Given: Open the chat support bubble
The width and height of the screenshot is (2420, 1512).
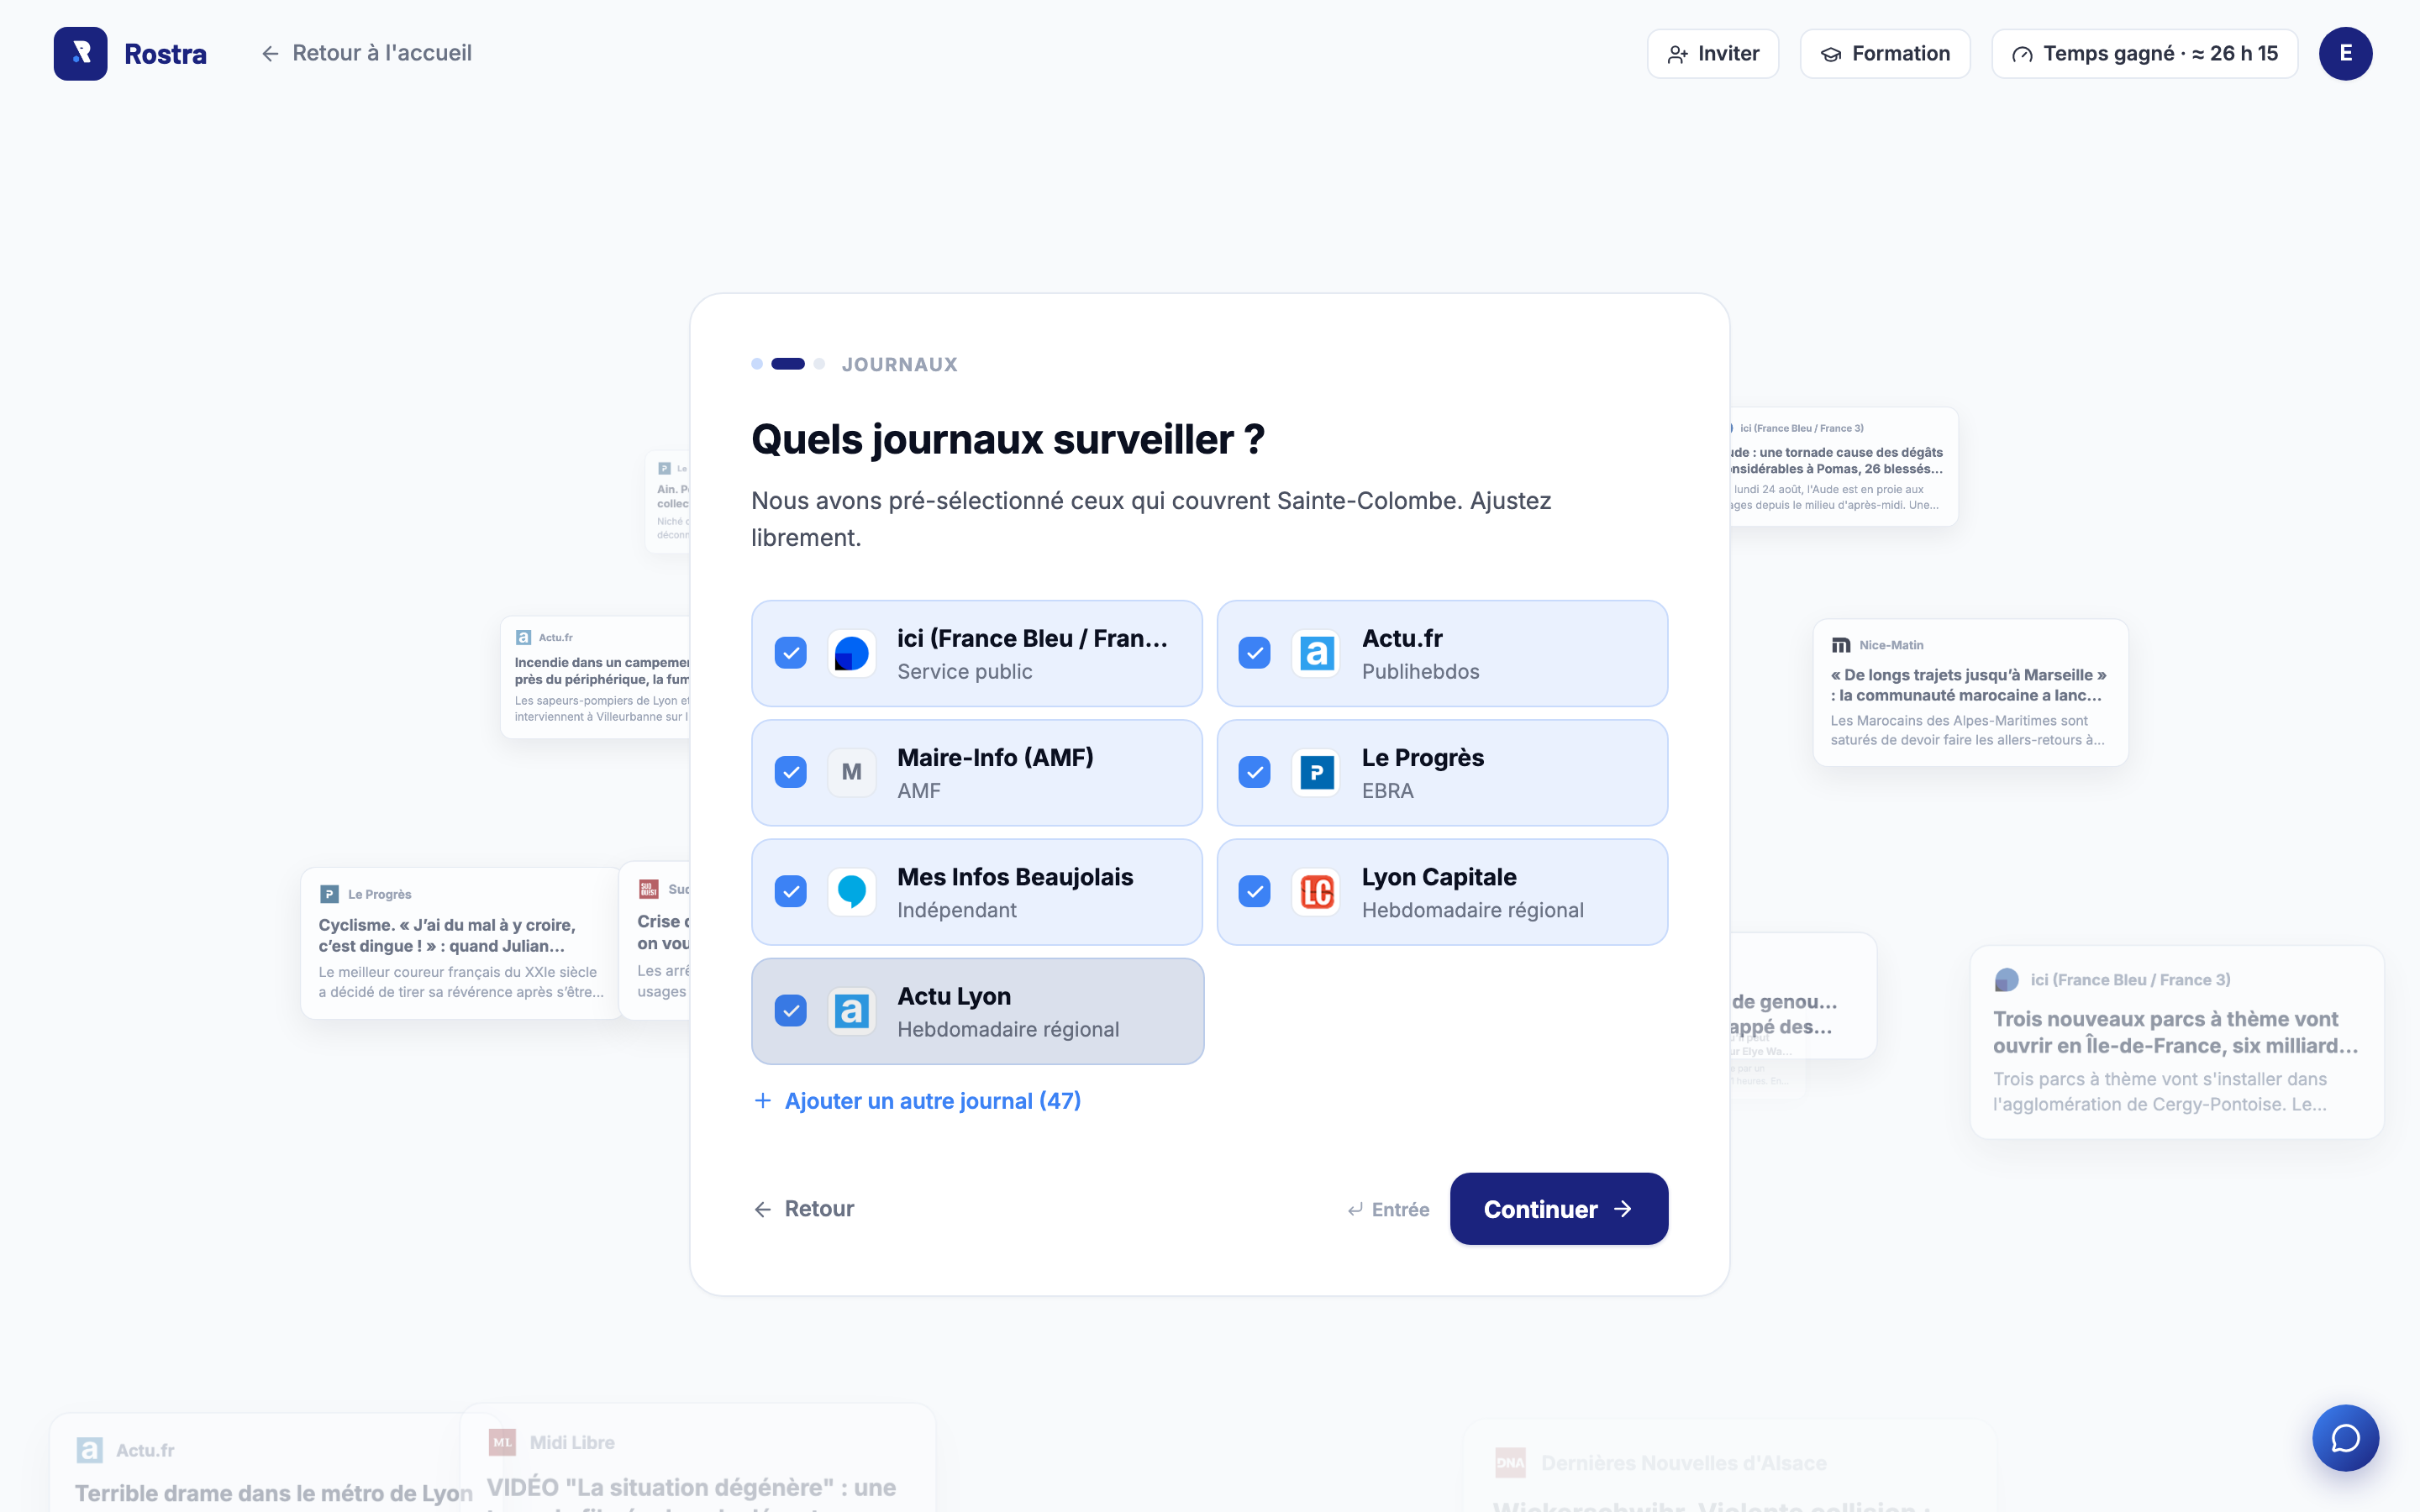Looking at the screenshot, I should 2345,1438.
